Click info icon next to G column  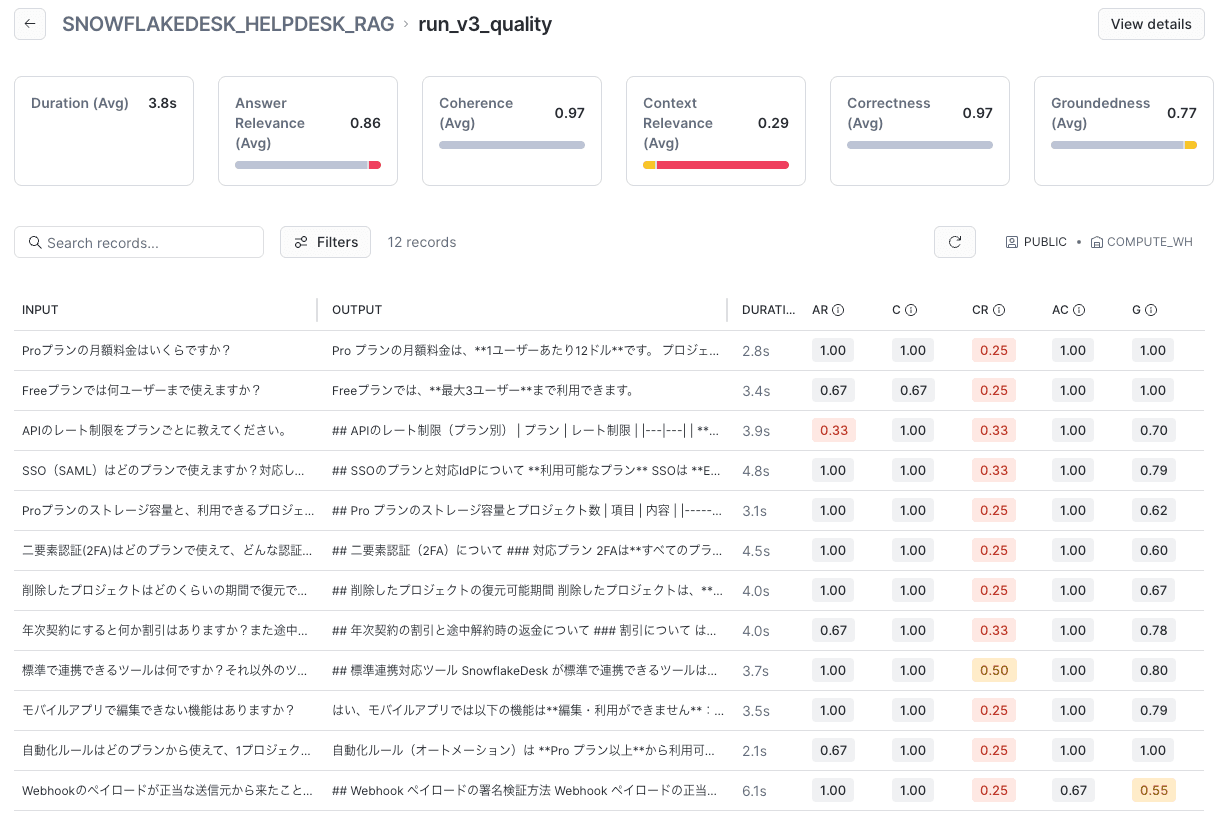coord(1151,310)
